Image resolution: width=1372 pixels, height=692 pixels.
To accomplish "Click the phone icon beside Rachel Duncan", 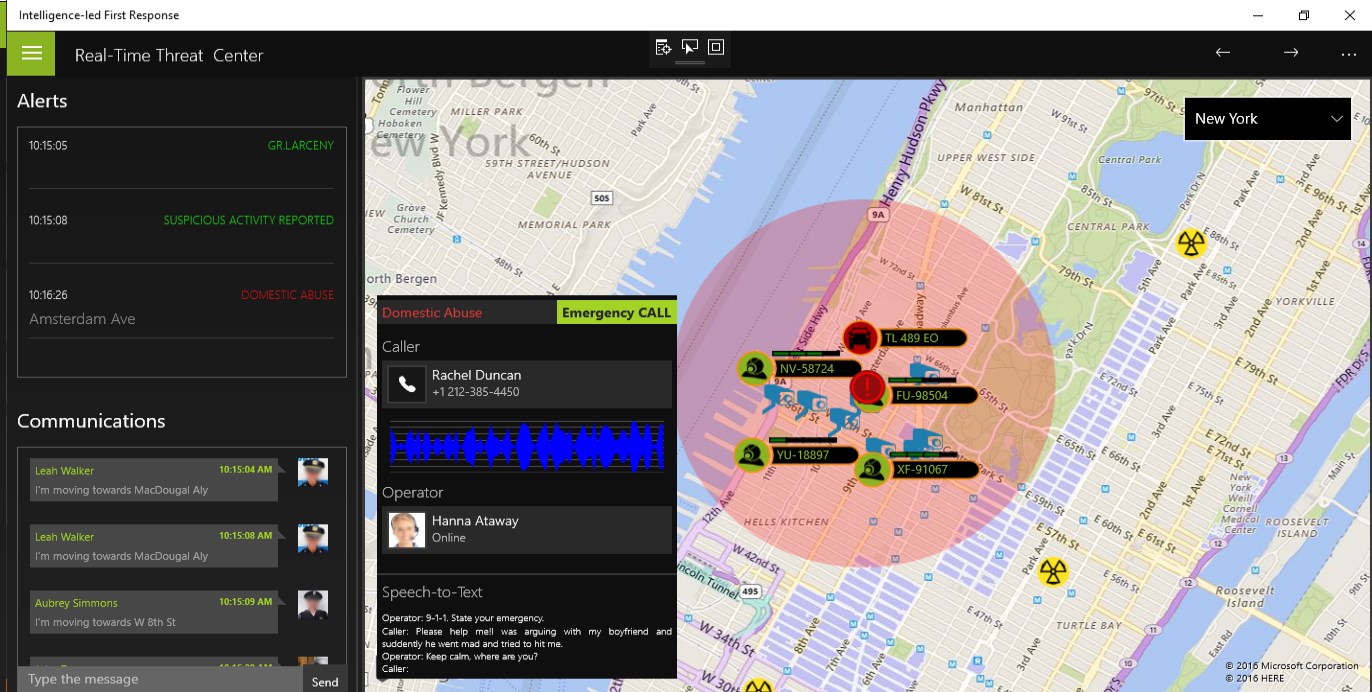I will click(x=406, y=384).
